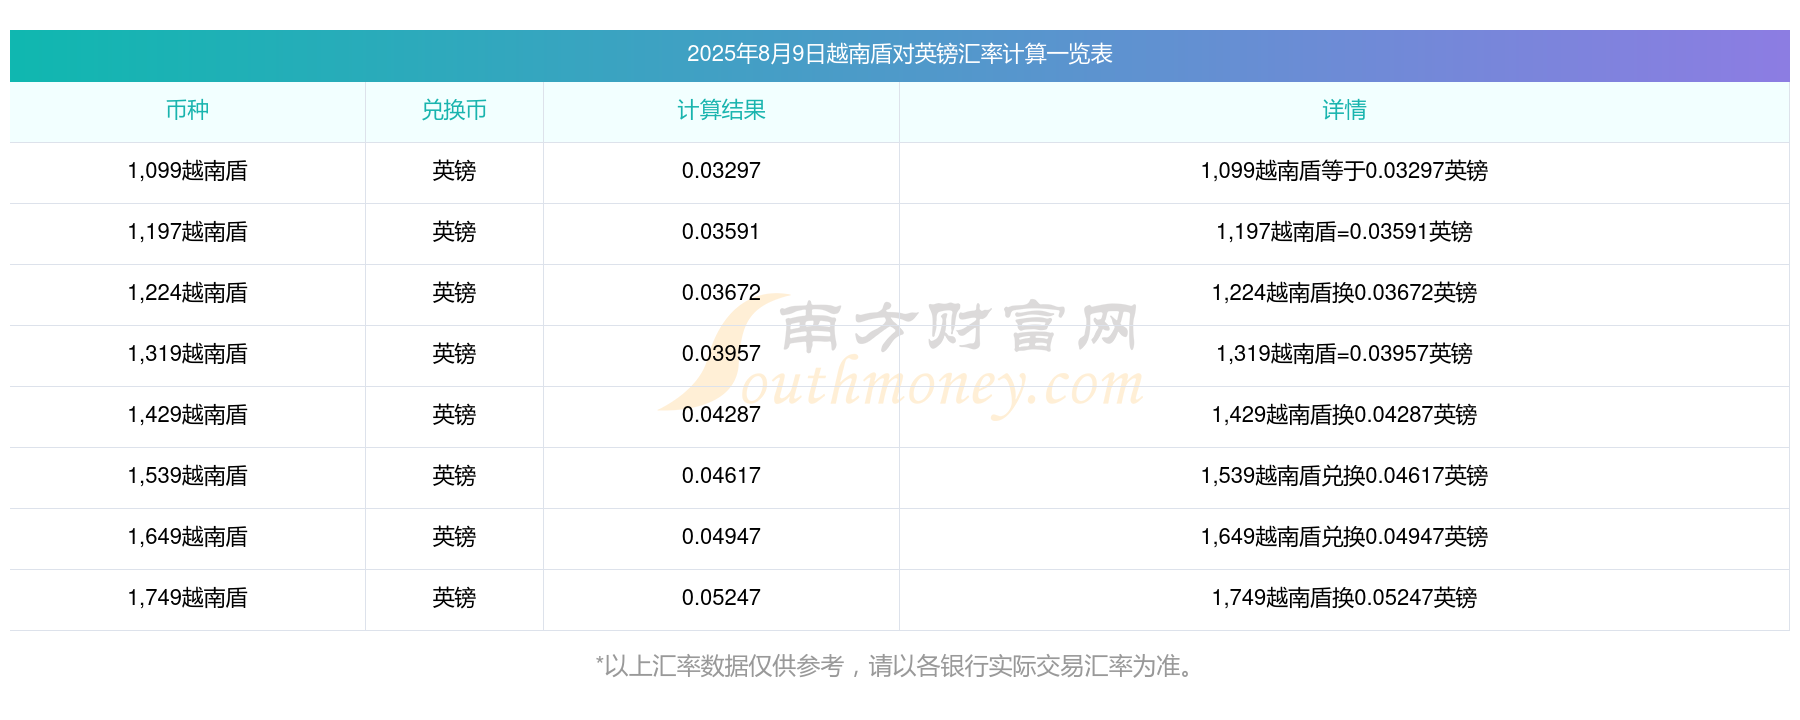Click the 币种 column header

point(187,110)
